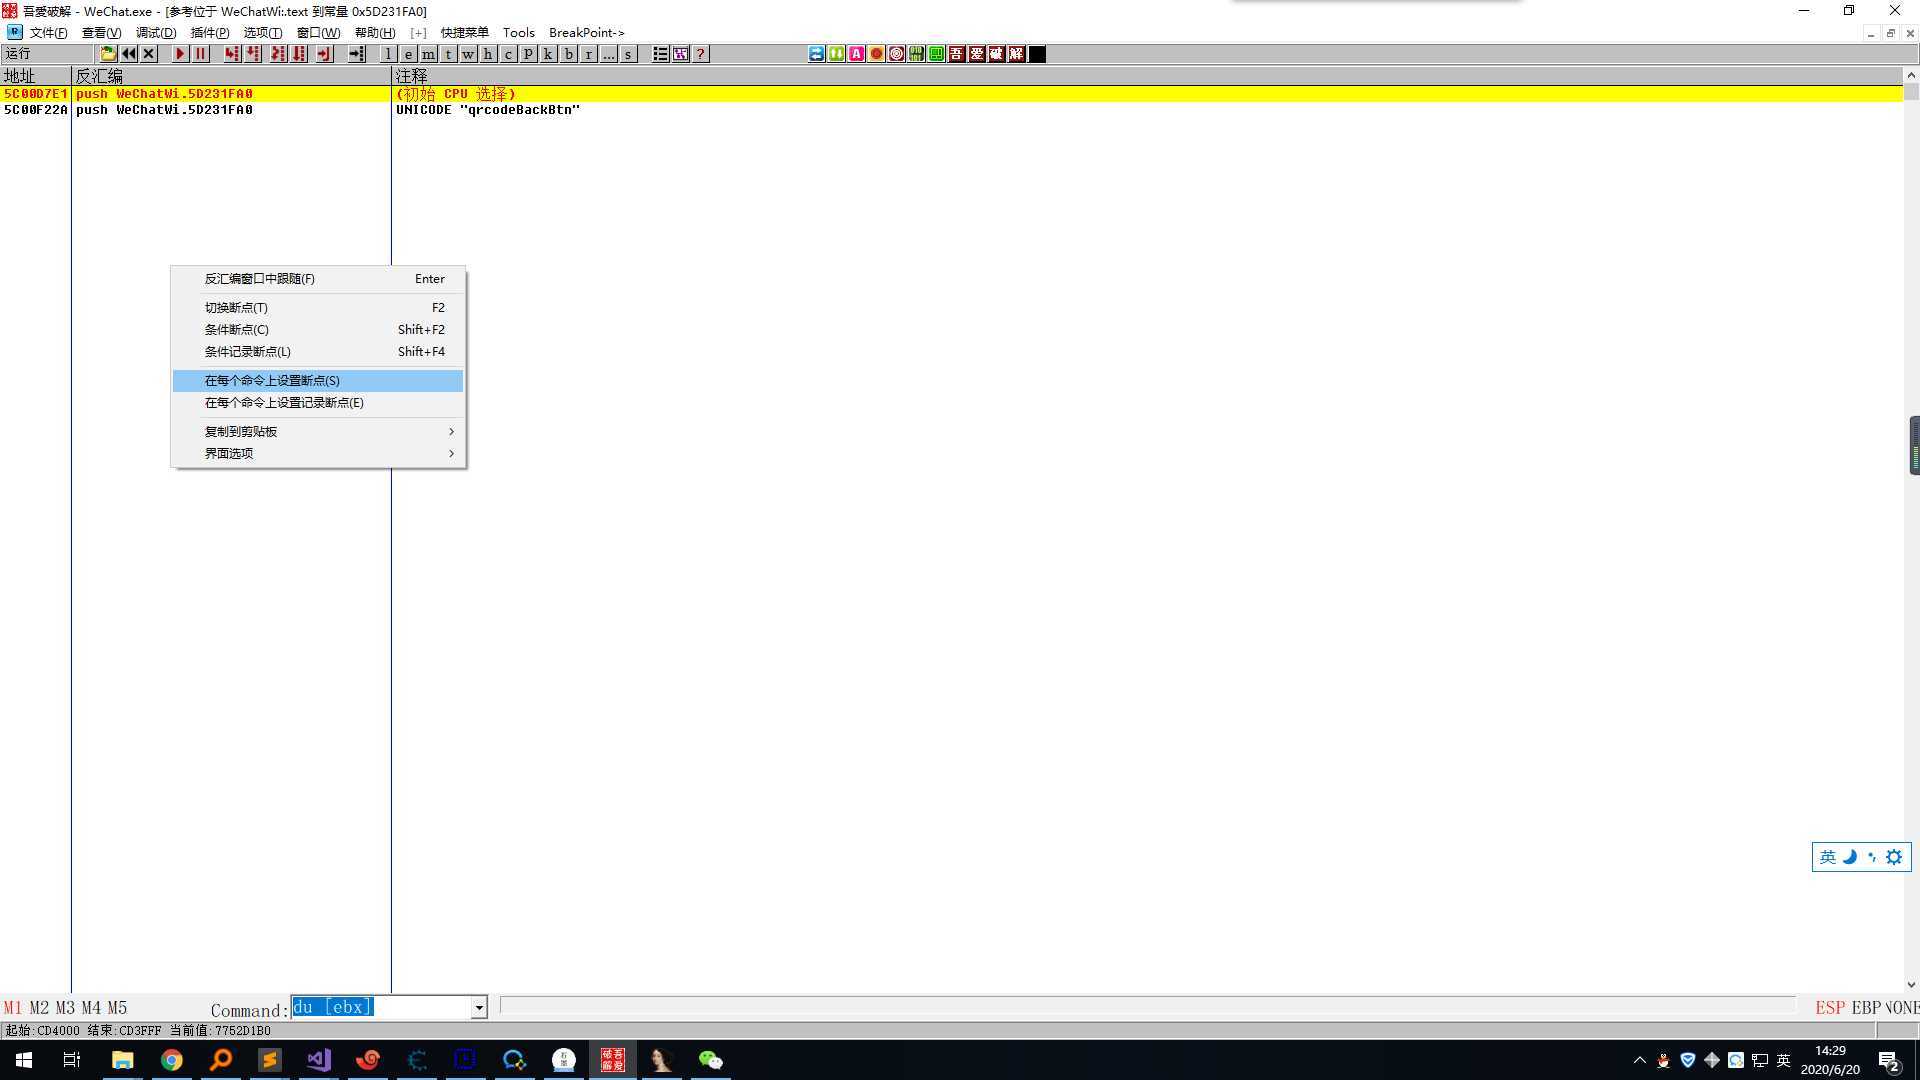Click the Command input field
This screenshot has width=1920, height=1080.
coord(381,1008)
